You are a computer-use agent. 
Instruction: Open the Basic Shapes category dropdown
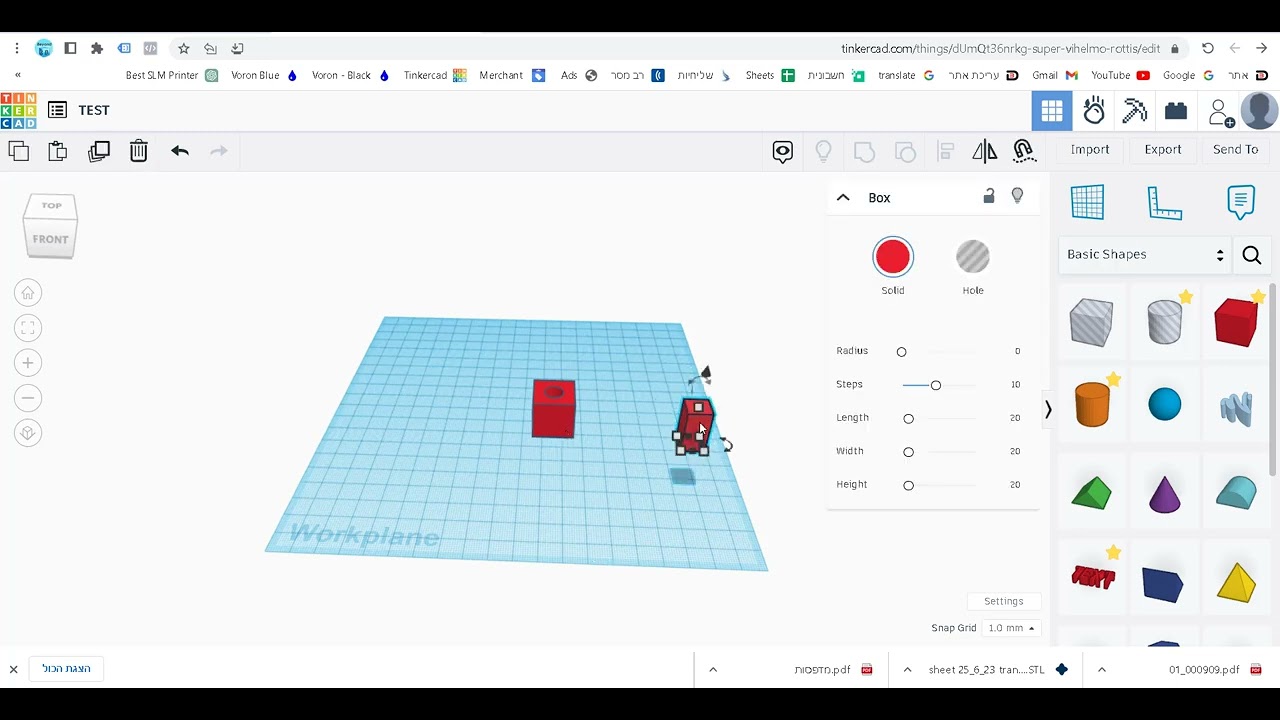[x=1145, y=255]
